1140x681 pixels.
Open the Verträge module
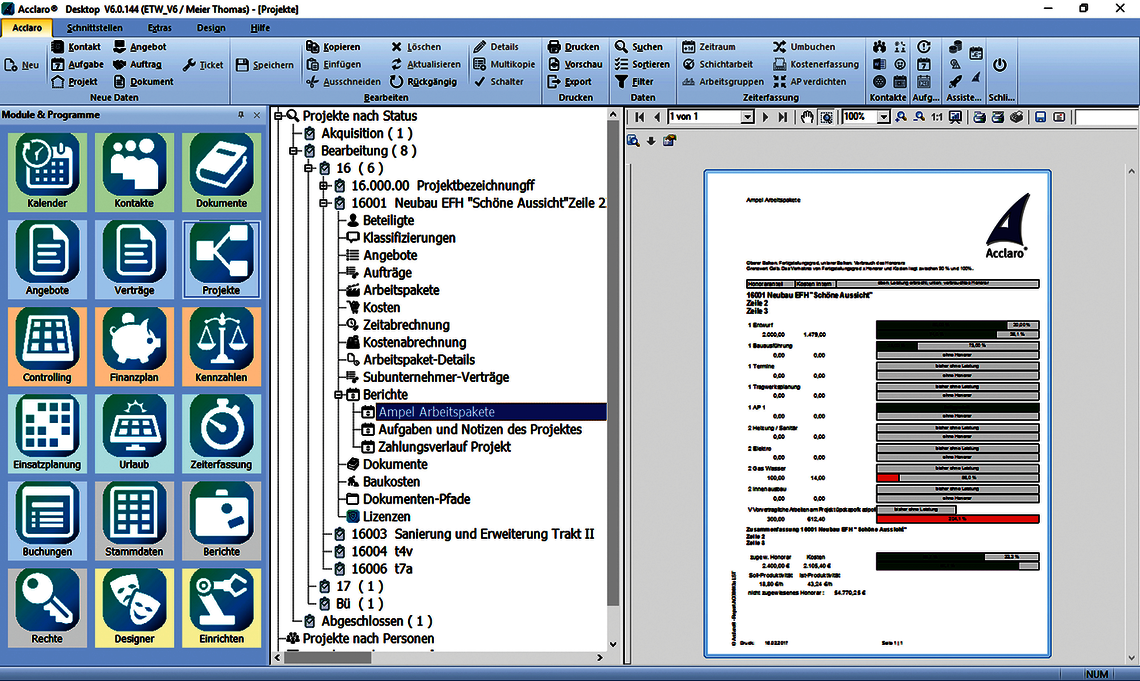click(x=135, y=259)
